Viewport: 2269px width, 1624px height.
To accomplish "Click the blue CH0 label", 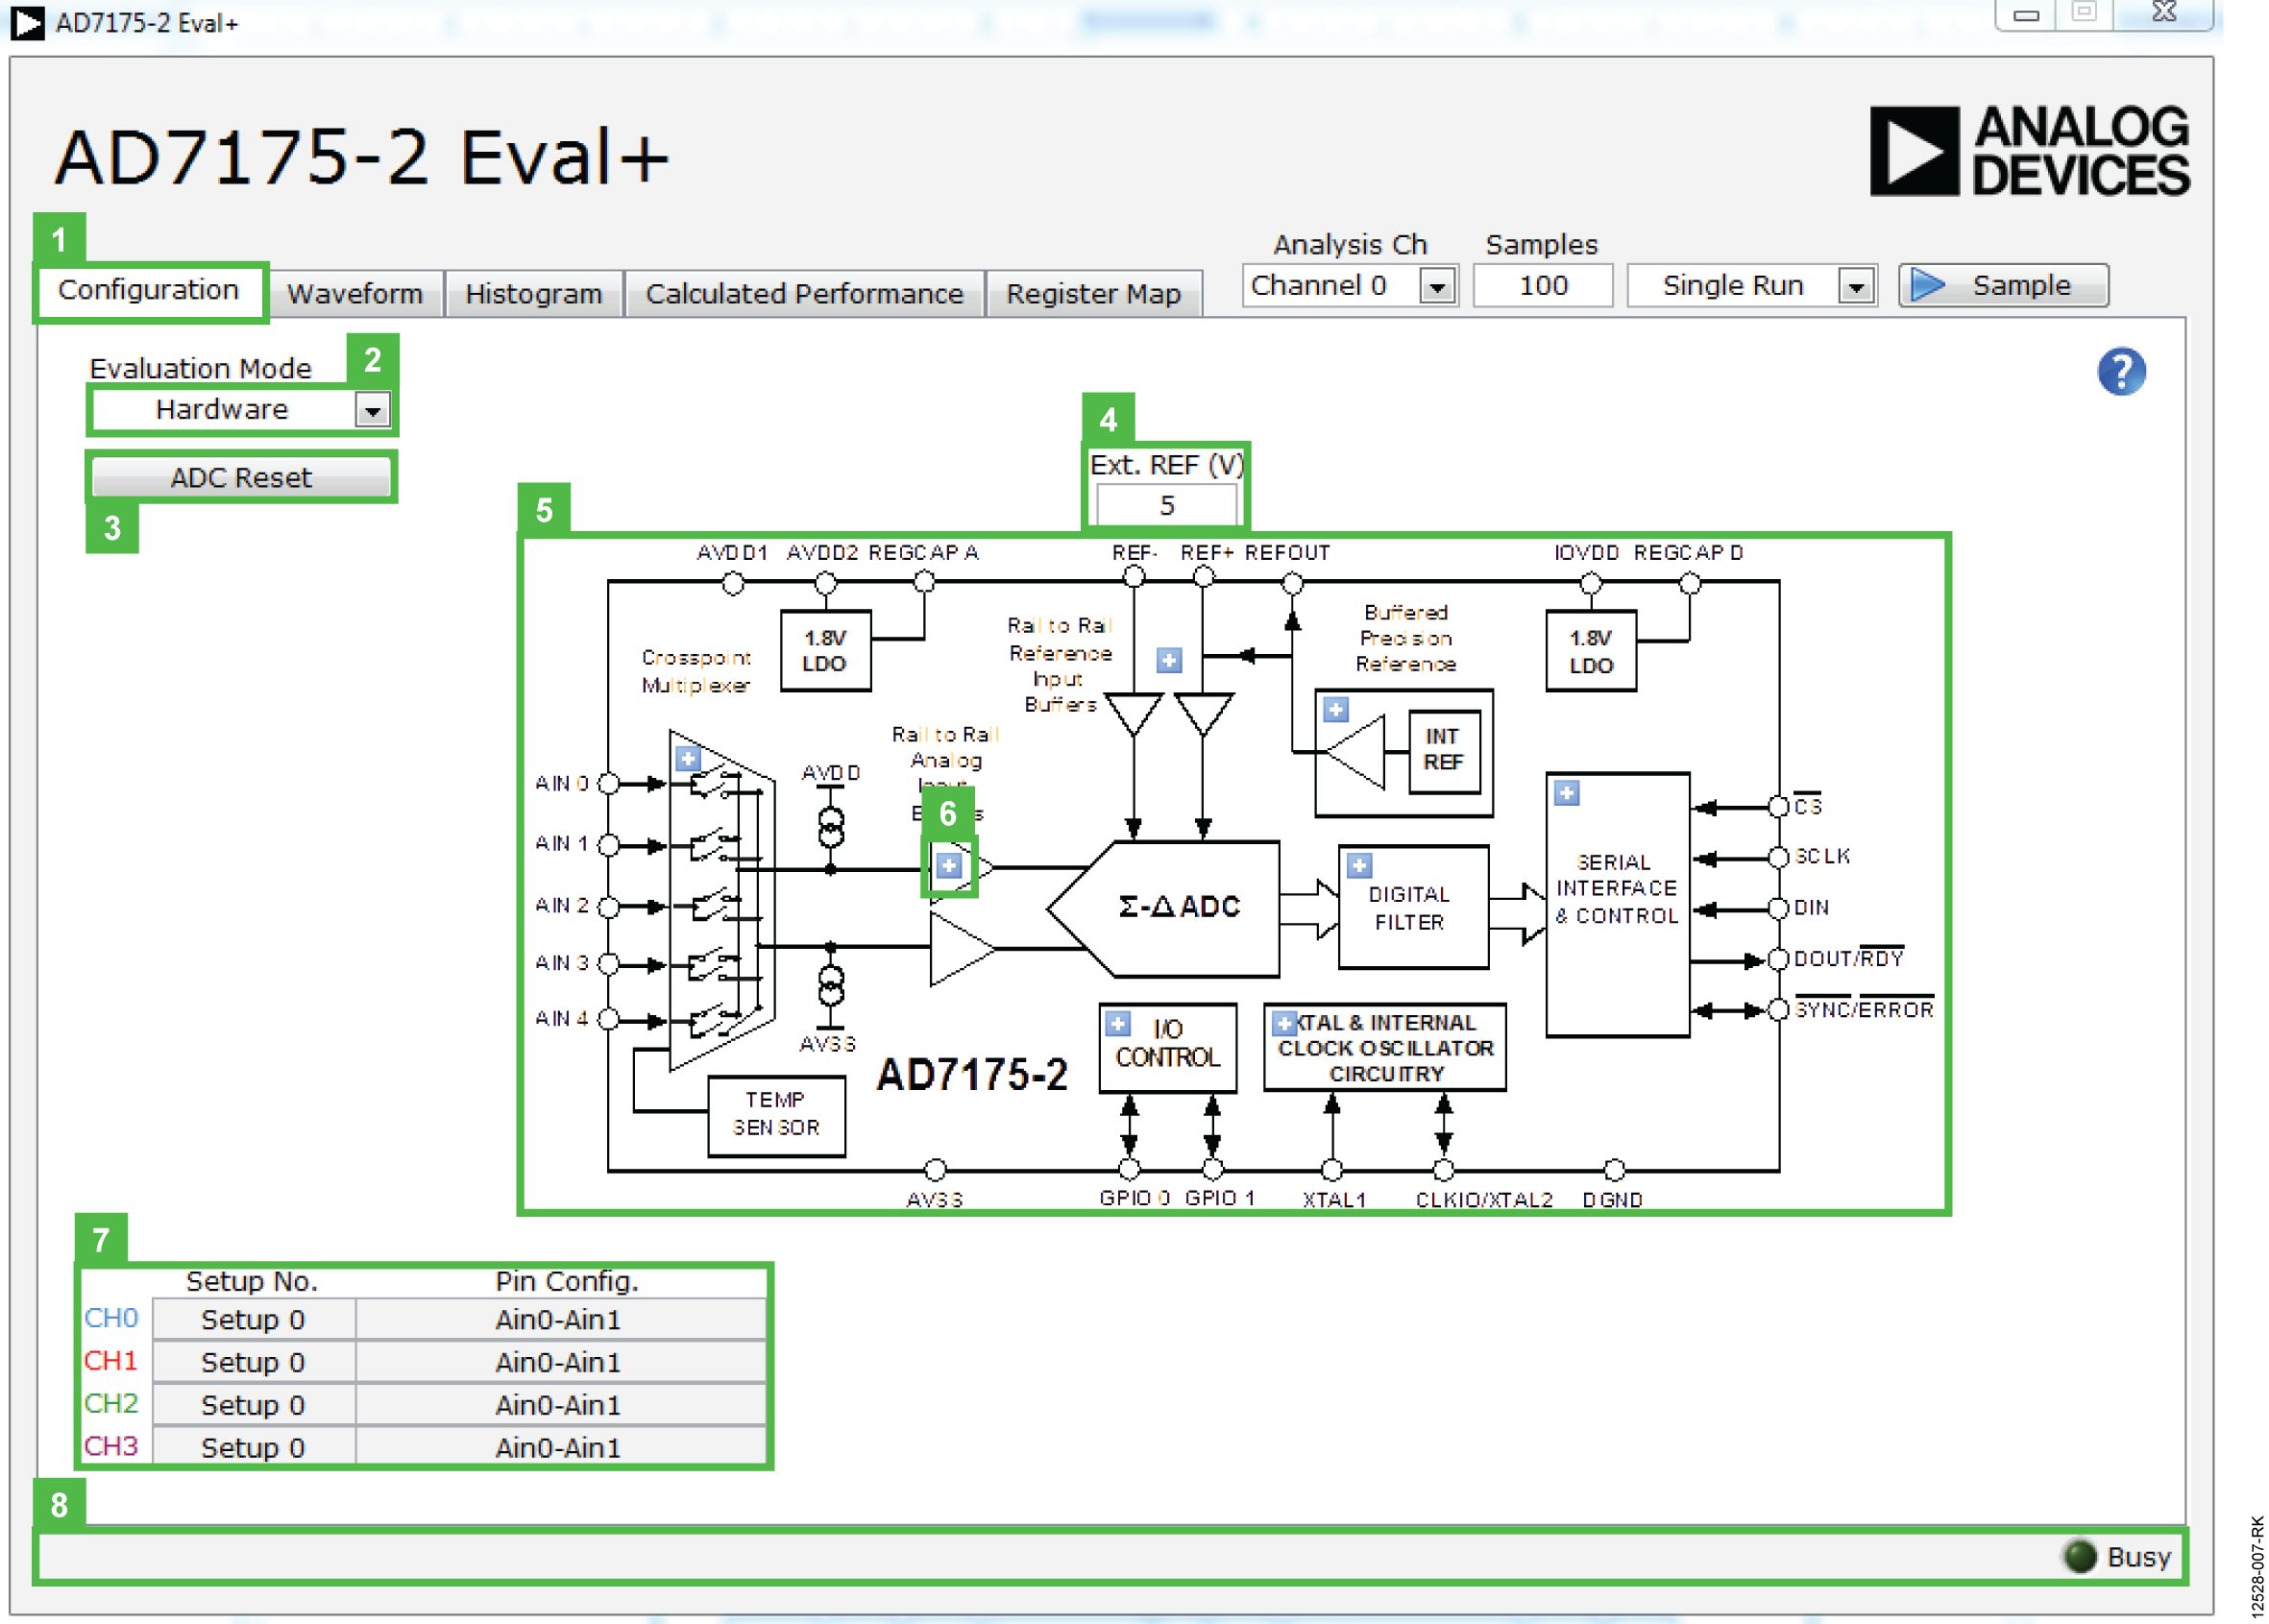I will coord(111,1318).
